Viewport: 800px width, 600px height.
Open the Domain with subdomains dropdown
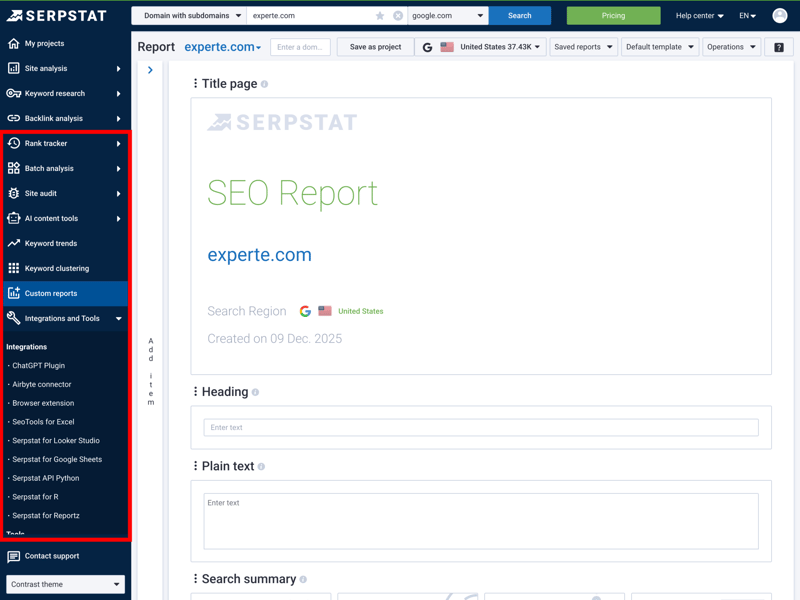pos(192,16)
